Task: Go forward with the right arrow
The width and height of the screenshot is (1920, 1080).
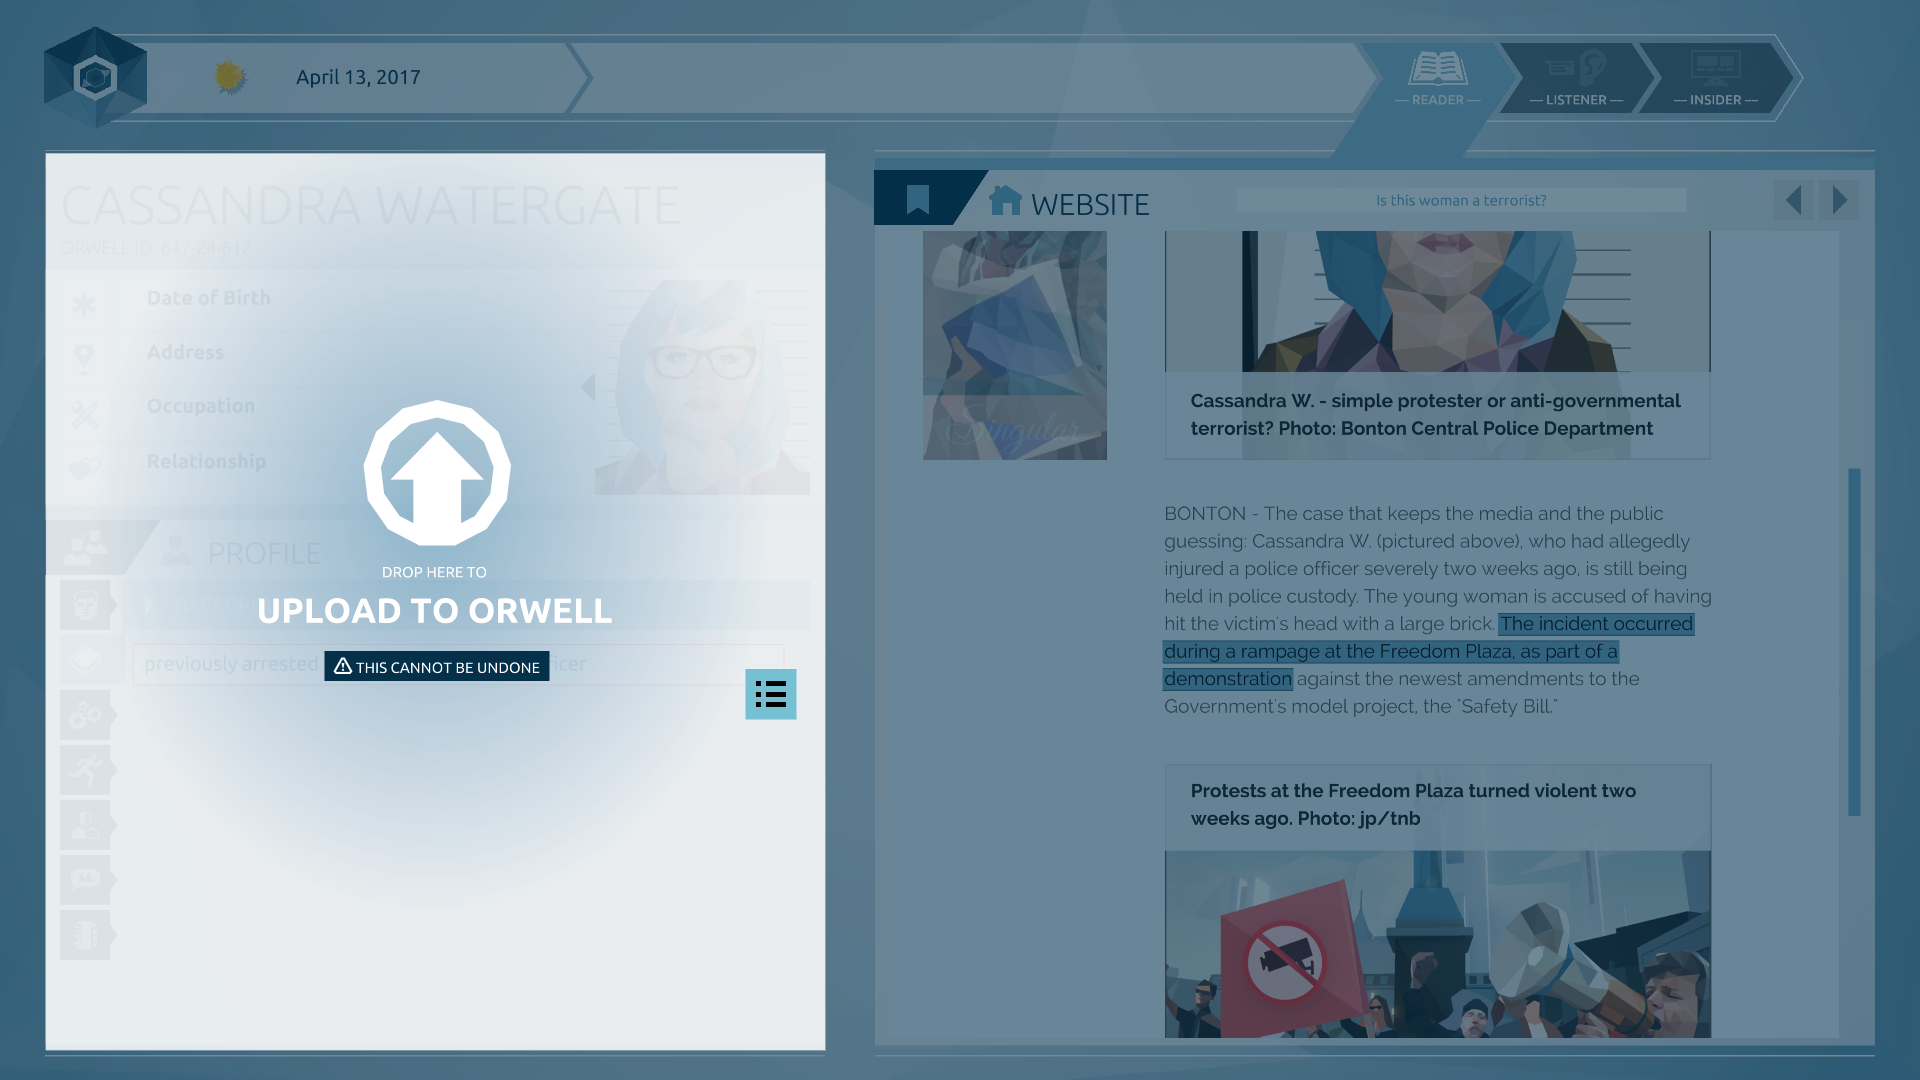Action: [1839, 200]
